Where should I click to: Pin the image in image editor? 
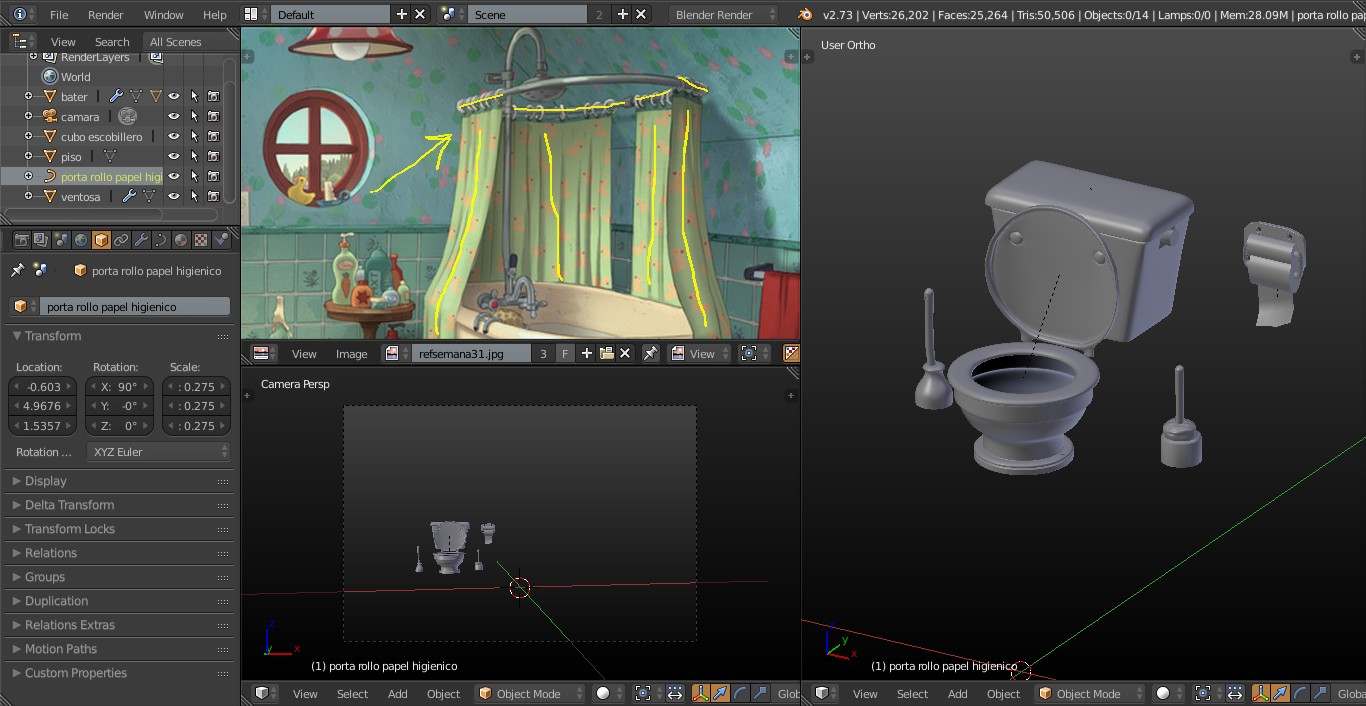(x=651, y=353)
